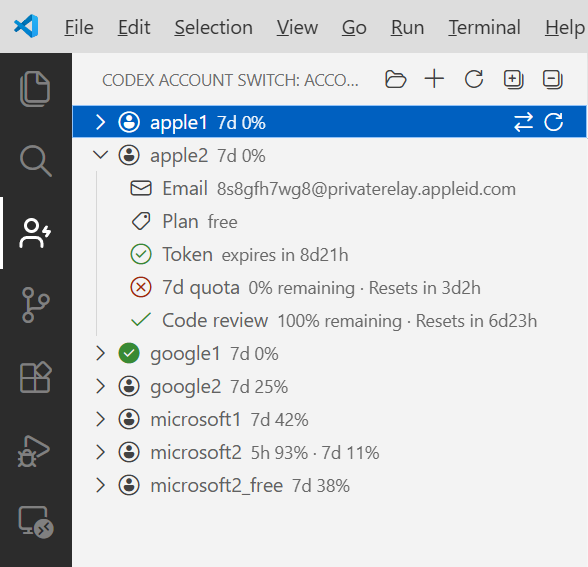
Task: Open the Run menu
Action: (407, 28)
